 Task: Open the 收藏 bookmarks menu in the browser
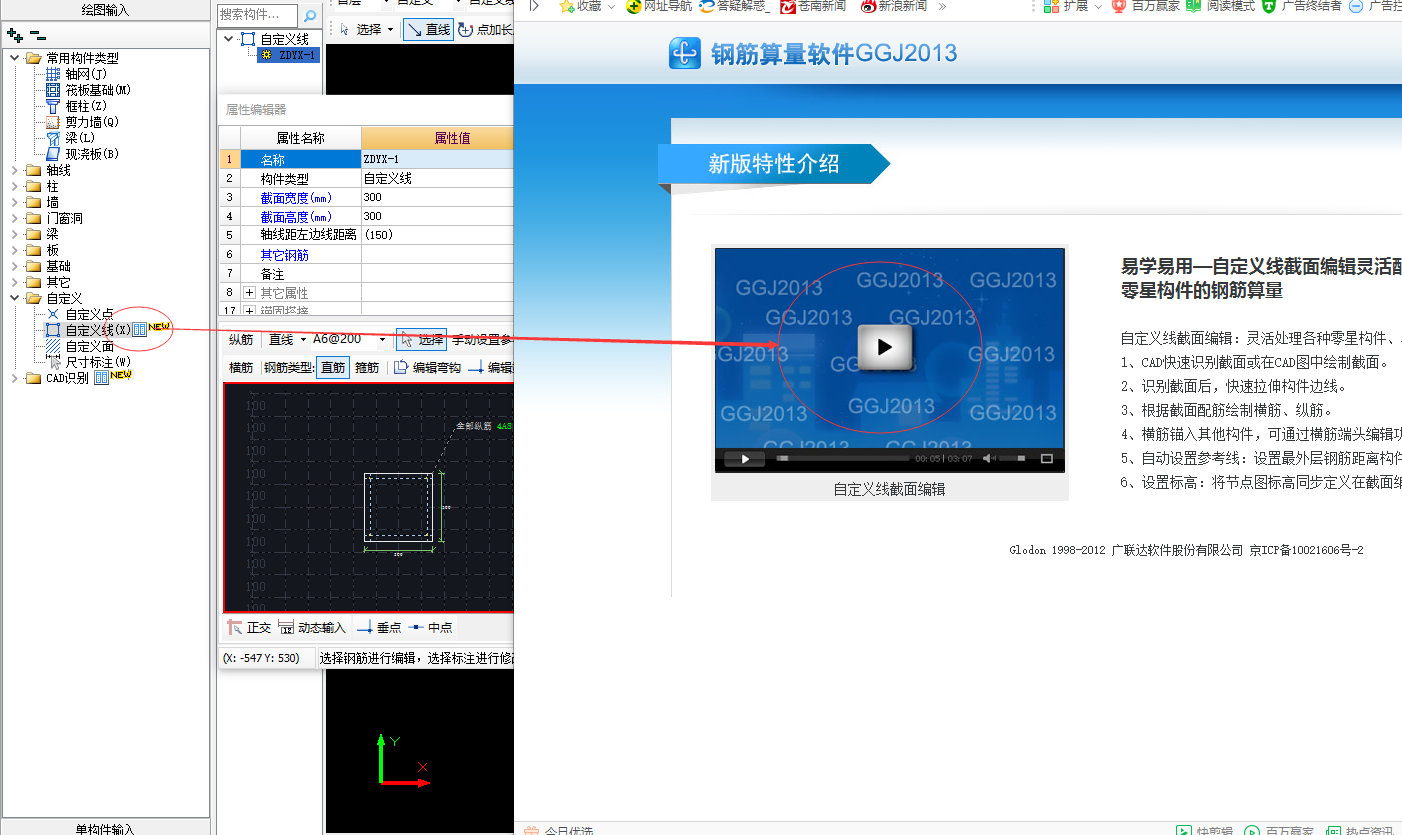(586, 6)
